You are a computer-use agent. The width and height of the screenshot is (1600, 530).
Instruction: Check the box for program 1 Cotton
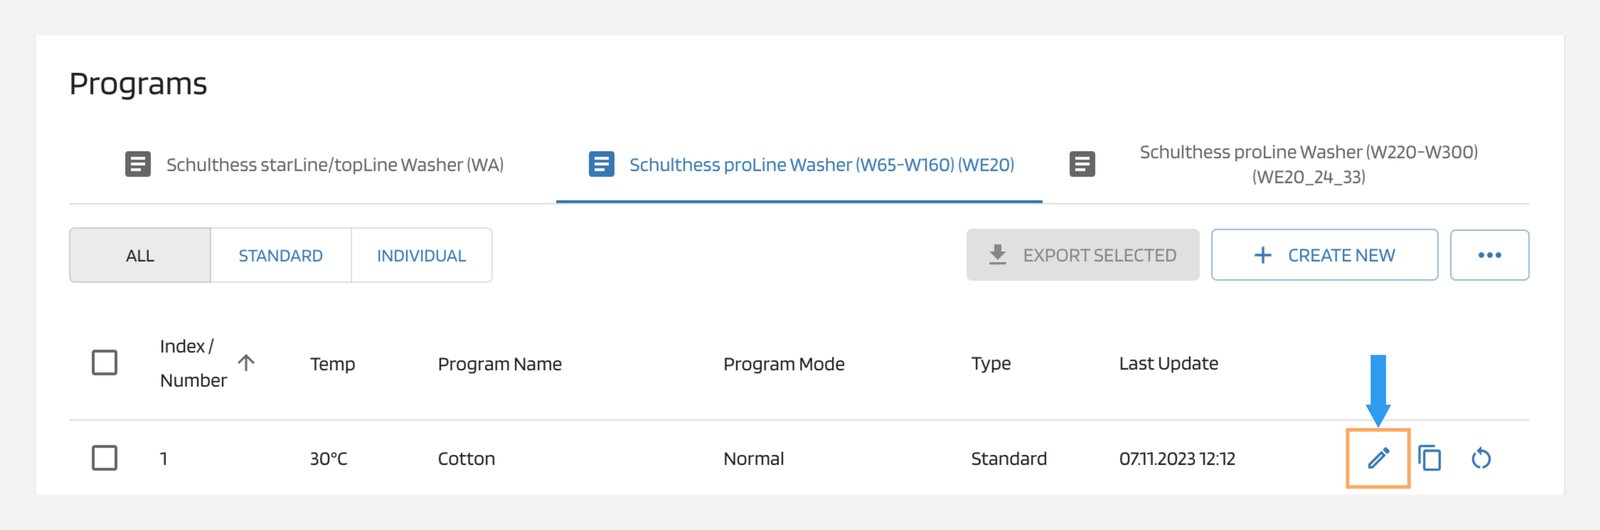click(105, 458)
